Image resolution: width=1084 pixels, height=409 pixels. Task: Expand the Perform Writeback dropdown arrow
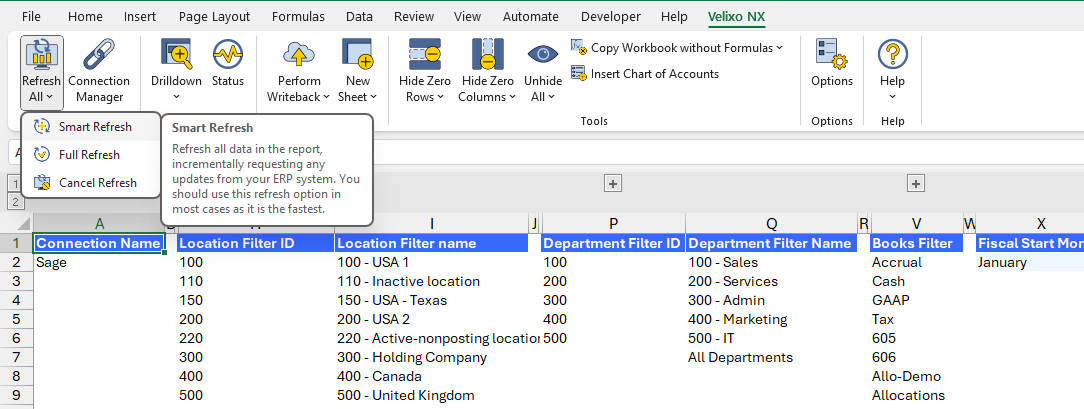point(326,97)
